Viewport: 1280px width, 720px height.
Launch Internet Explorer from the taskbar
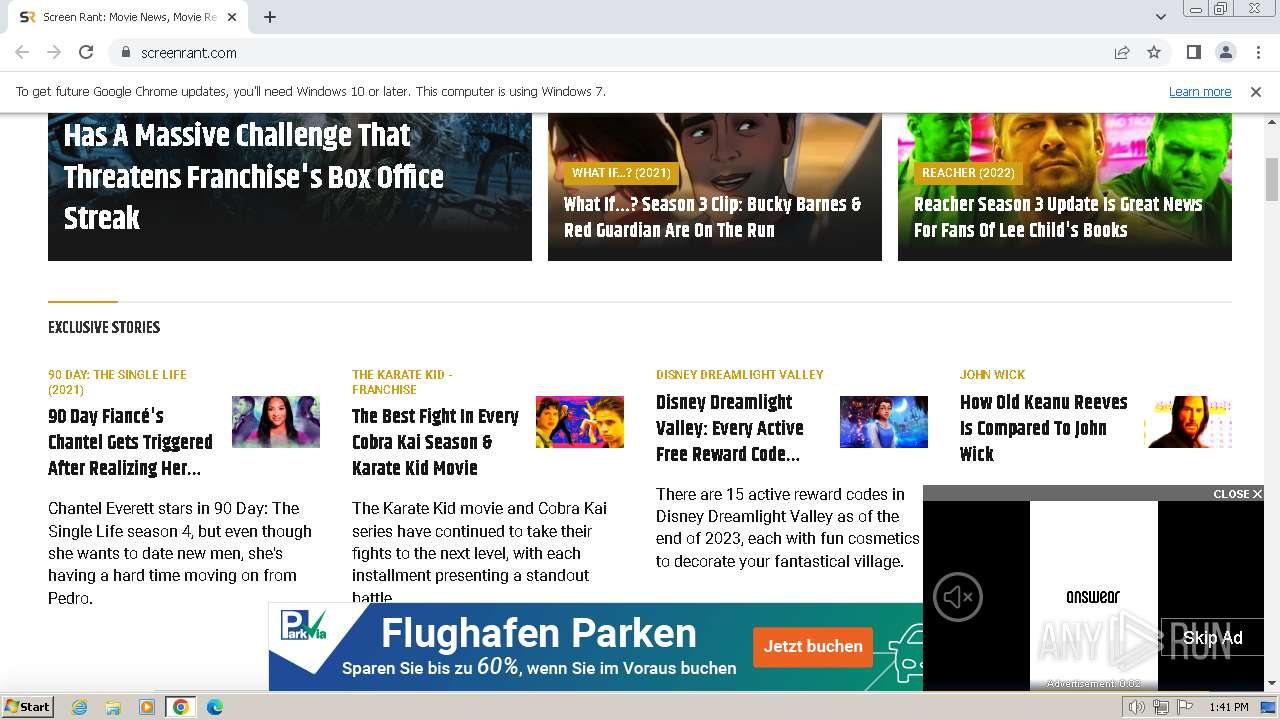(x=80, y=707)
